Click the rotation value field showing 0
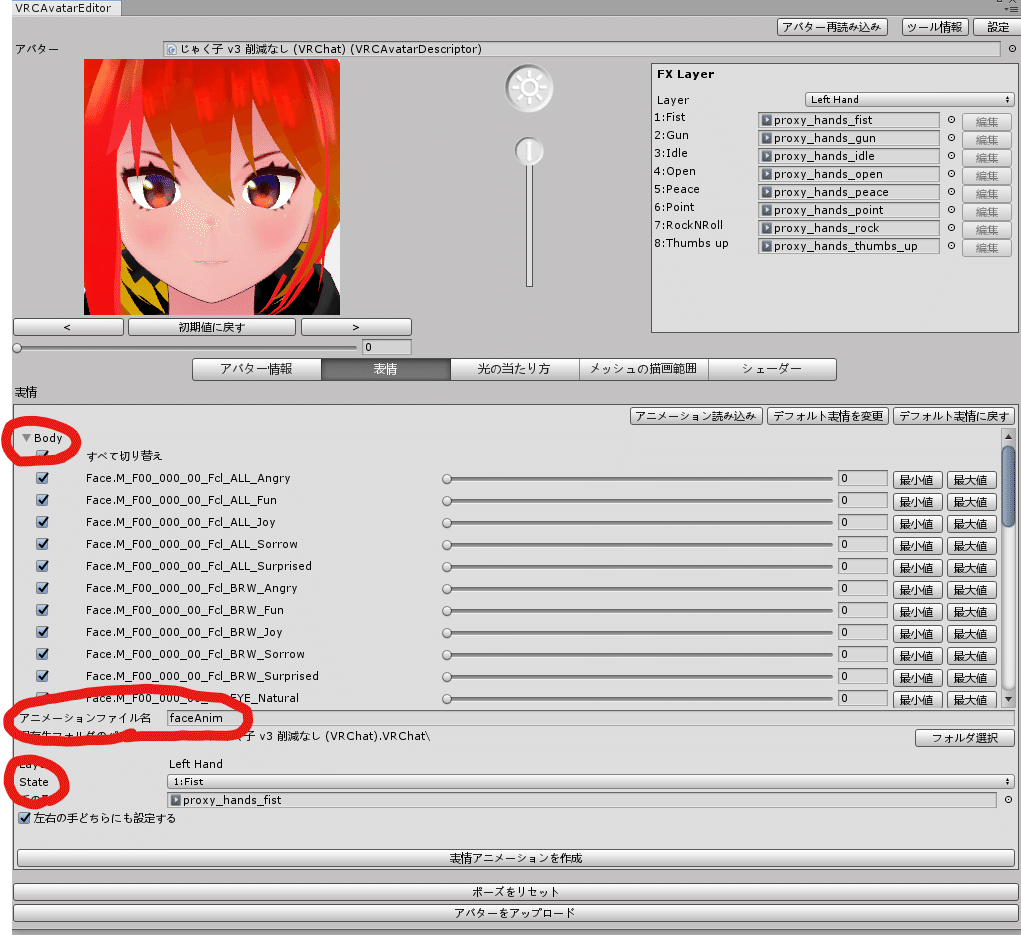1021x935 pixels. point(387,347)
